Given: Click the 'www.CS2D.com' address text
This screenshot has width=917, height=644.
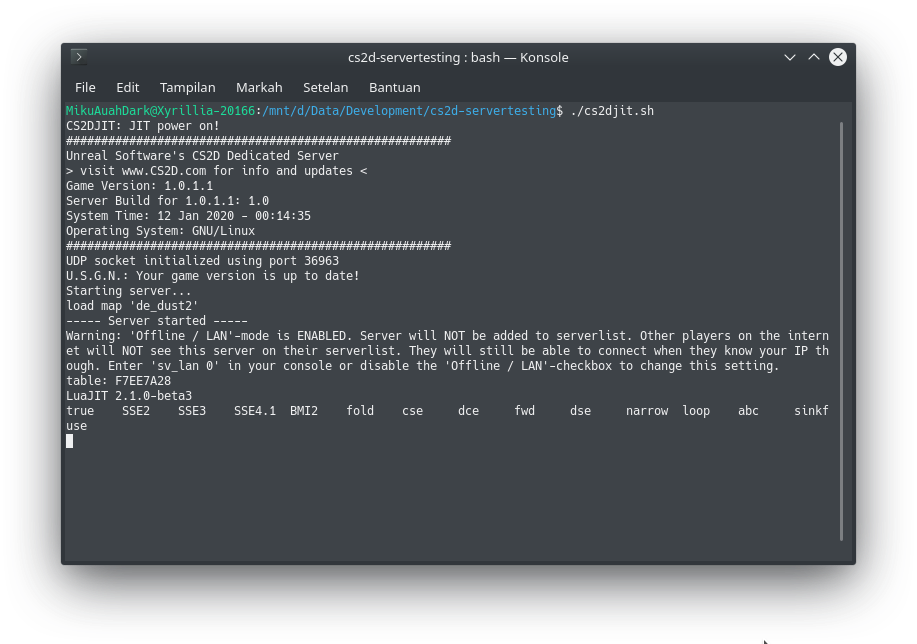Looking at the screenshot, I should pos(164,171).
